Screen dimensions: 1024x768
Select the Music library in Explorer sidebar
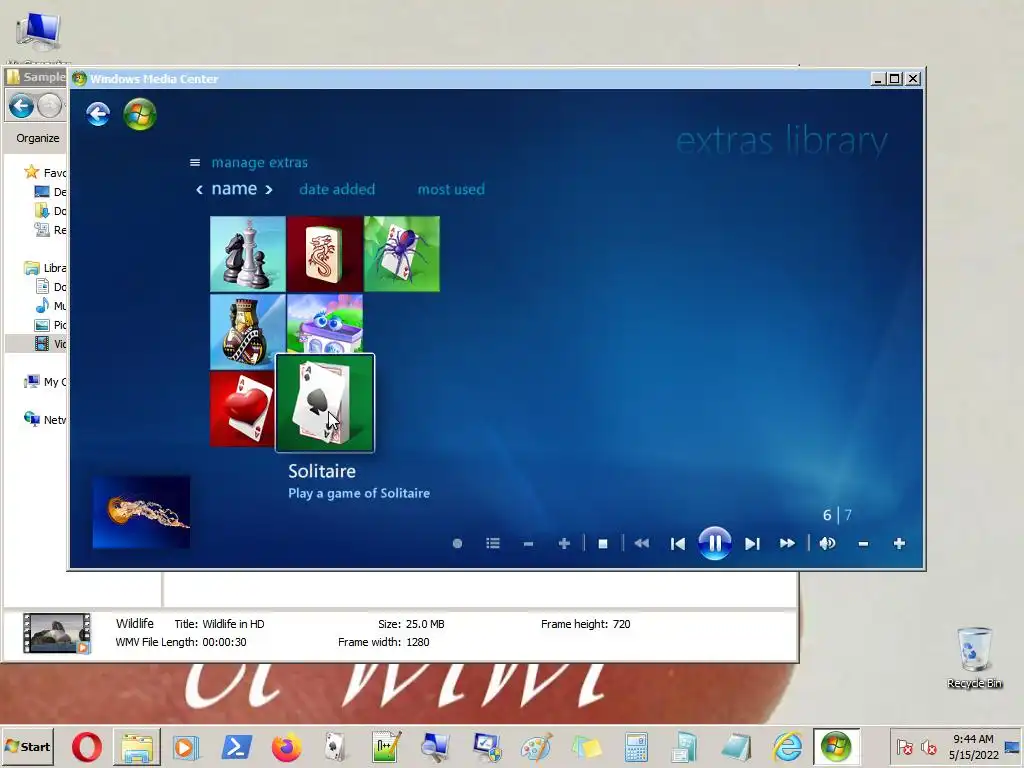(x=50, y=306)
